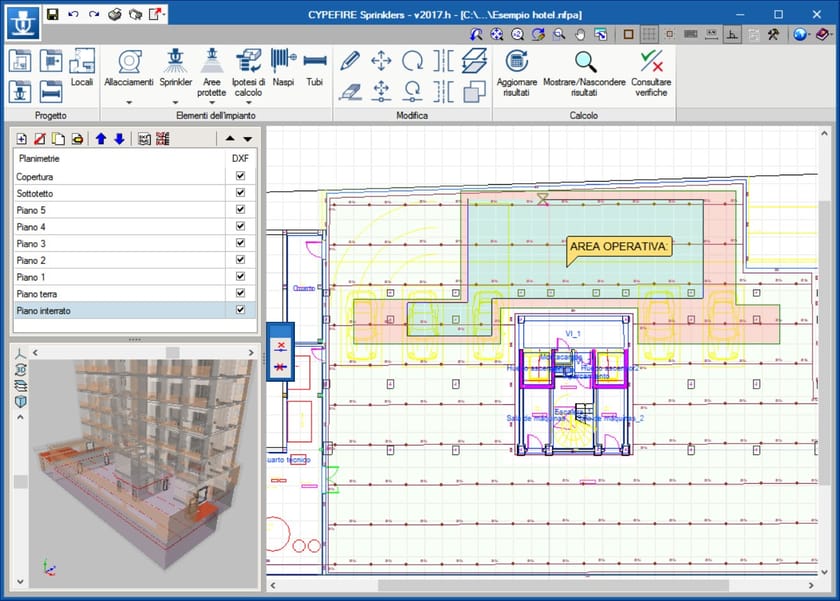Toggle DXF display for Piano interrato
Screen dimensions: 840x601
[x=238, y=310]
